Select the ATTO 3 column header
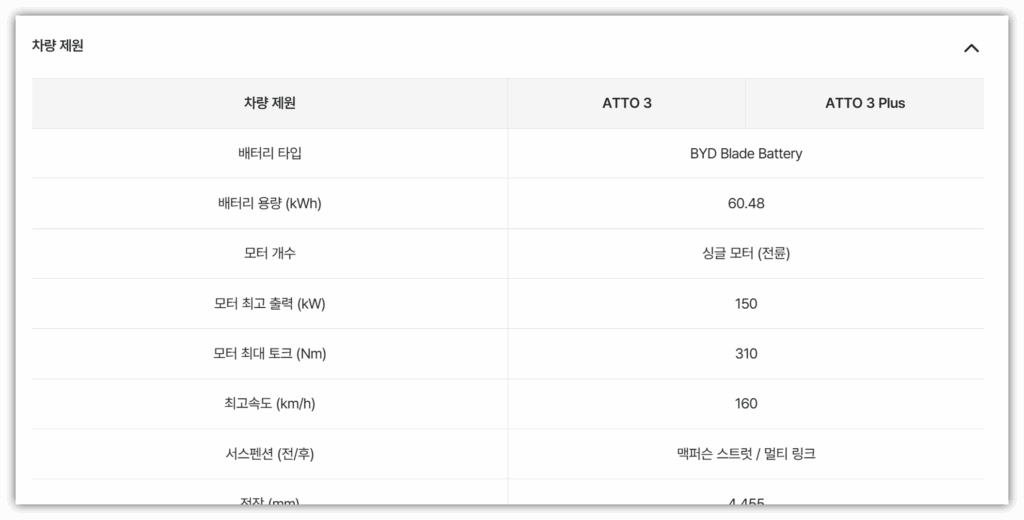 (627, 103)
